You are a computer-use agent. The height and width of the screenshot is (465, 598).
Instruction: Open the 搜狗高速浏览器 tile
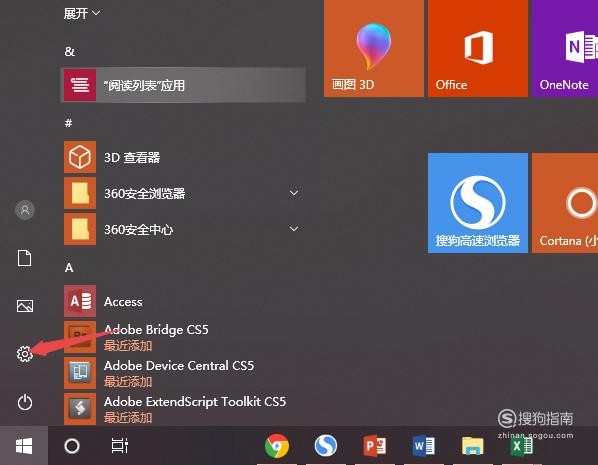(478, 203)
